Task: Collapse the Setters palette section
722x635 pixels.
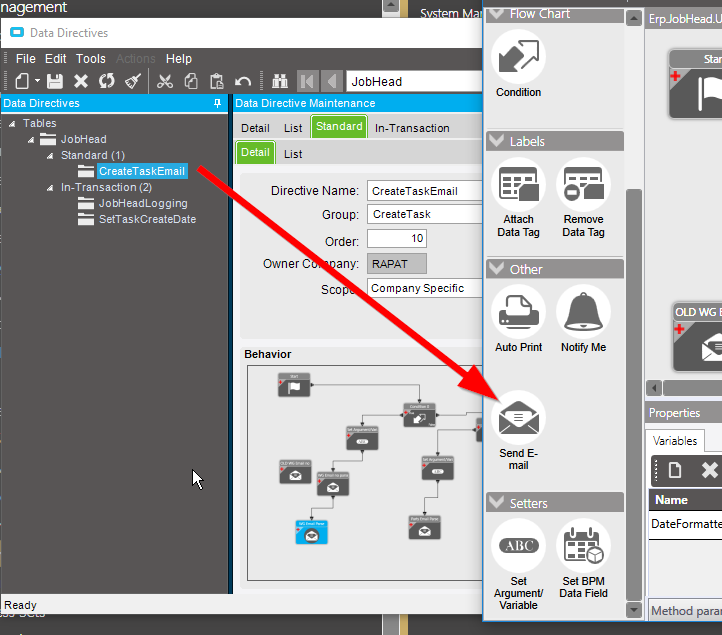Action: (x=496, y=503)
